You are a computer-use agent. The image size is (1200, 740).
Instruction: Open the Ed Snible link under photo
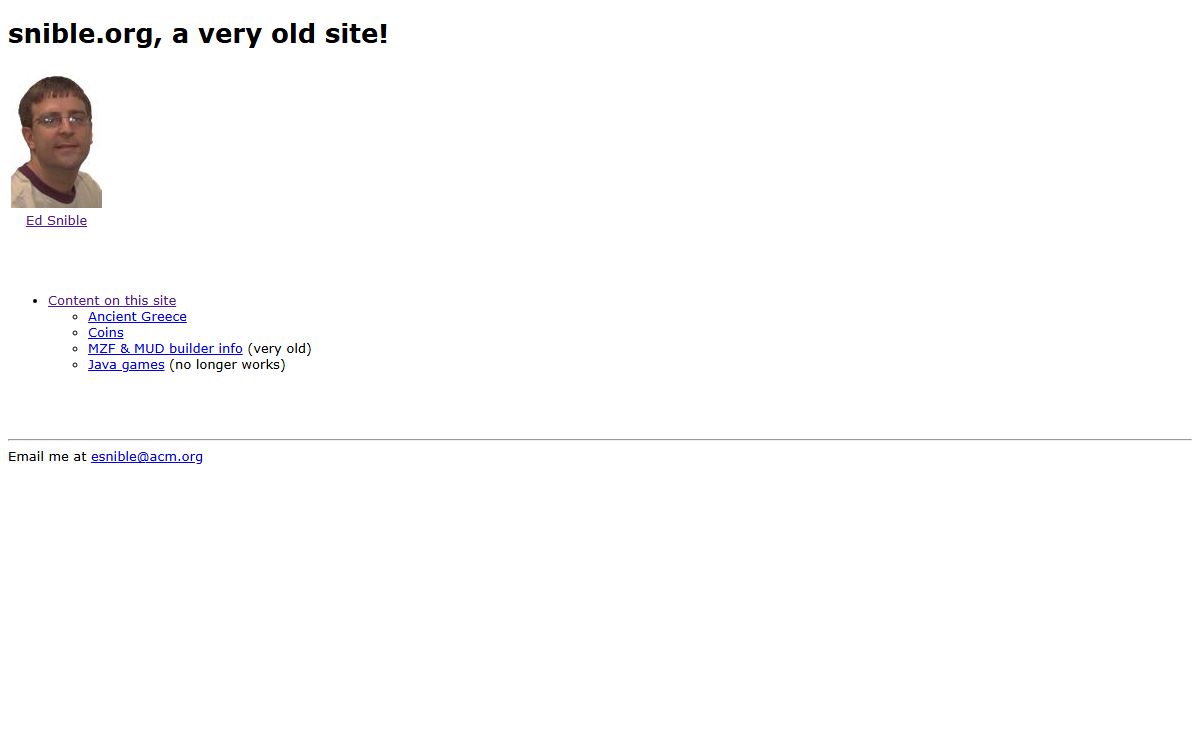tap(56, 221)
